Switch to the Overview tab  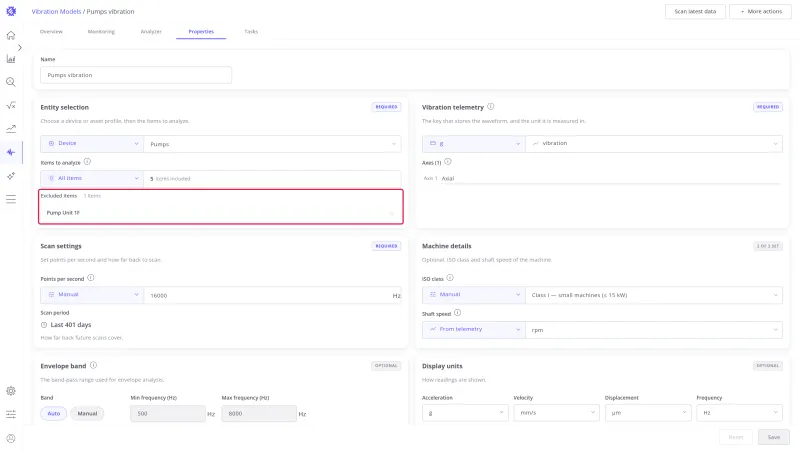[51, 32]
